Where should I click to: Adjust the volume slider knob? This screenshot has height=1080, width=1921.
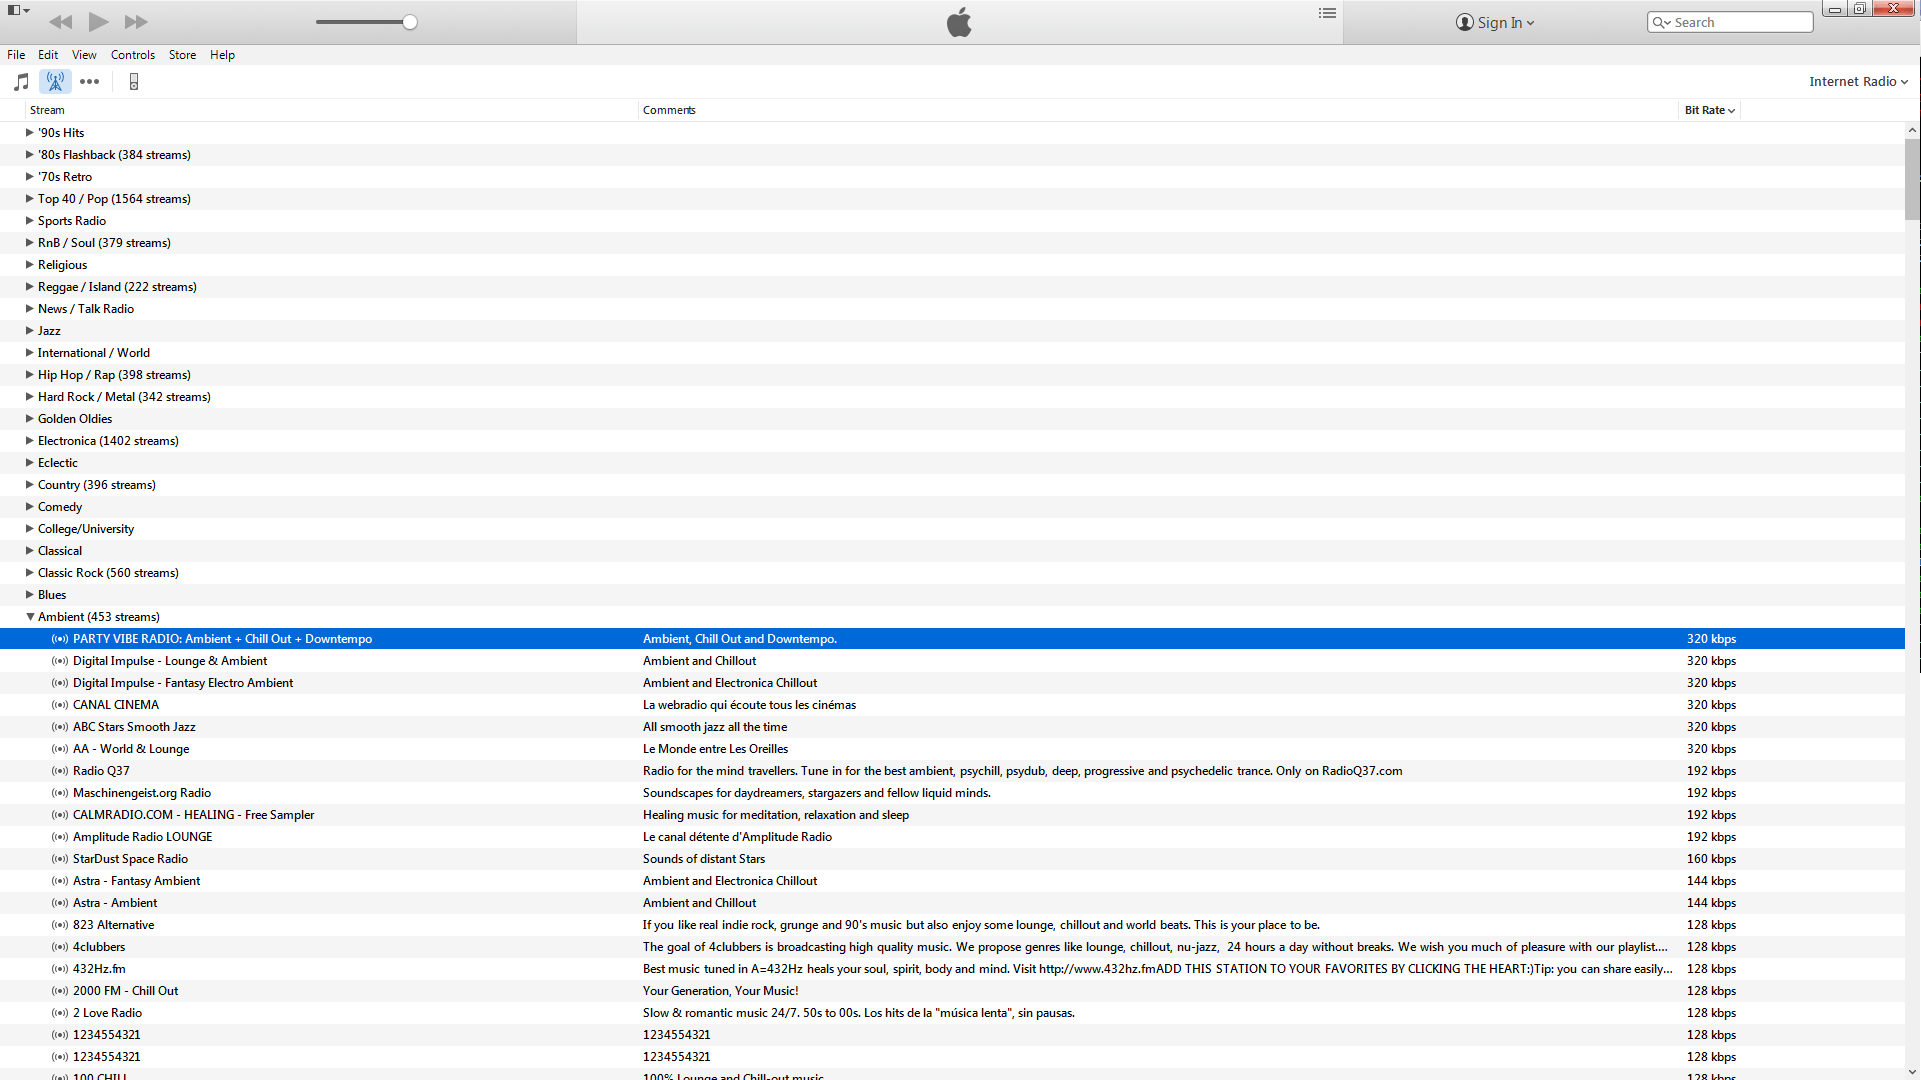pyautogui.click(x=410, y=22)
